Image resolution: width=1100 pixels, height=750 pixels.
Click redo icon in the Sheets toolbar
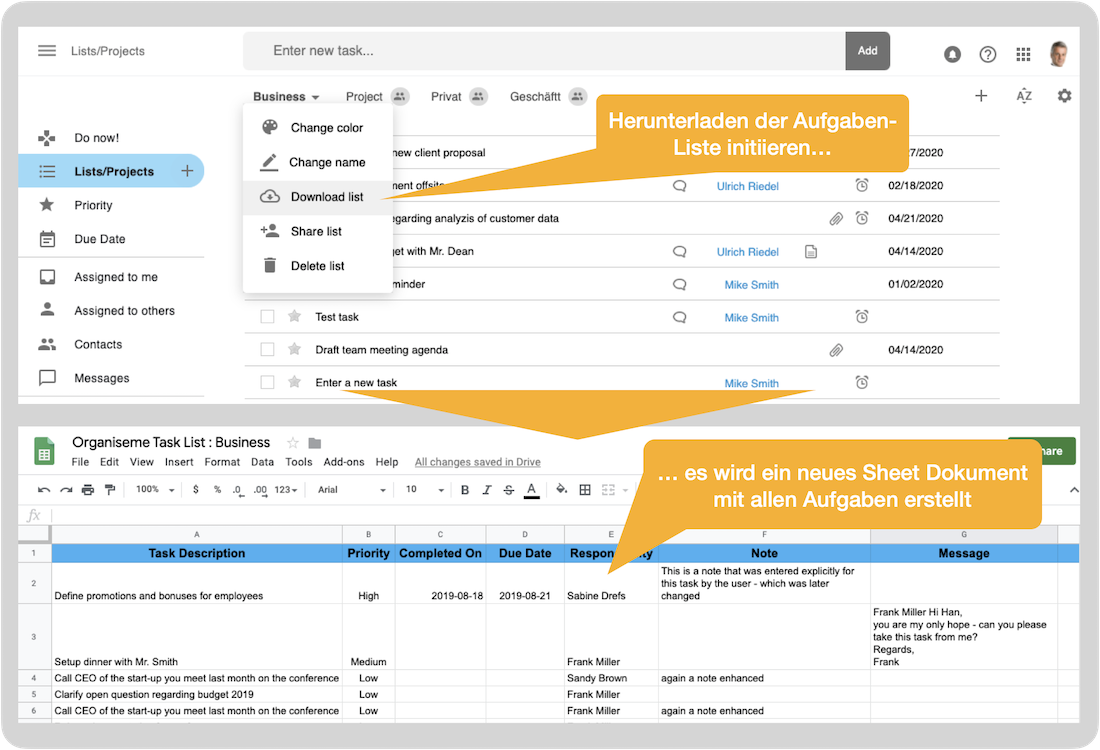tap(66, 490)
